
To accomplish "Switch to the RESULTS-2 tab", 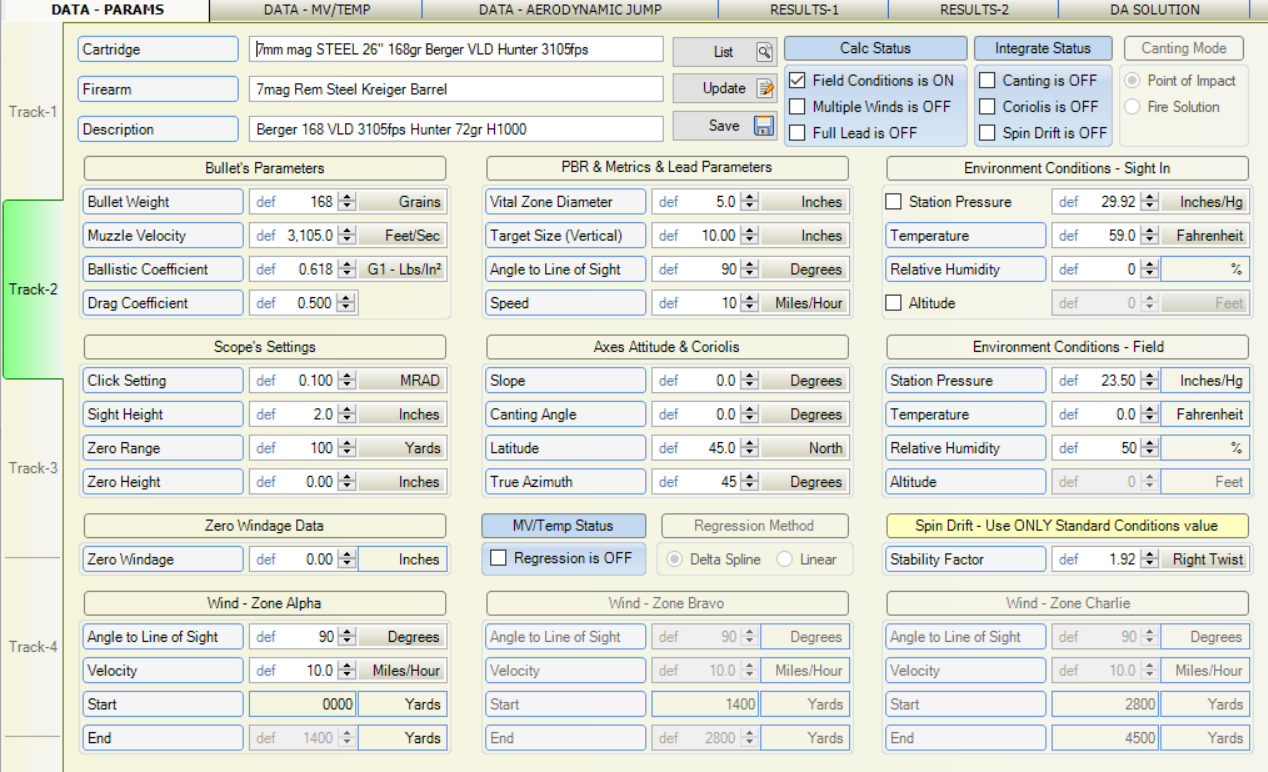I will 974,10.
